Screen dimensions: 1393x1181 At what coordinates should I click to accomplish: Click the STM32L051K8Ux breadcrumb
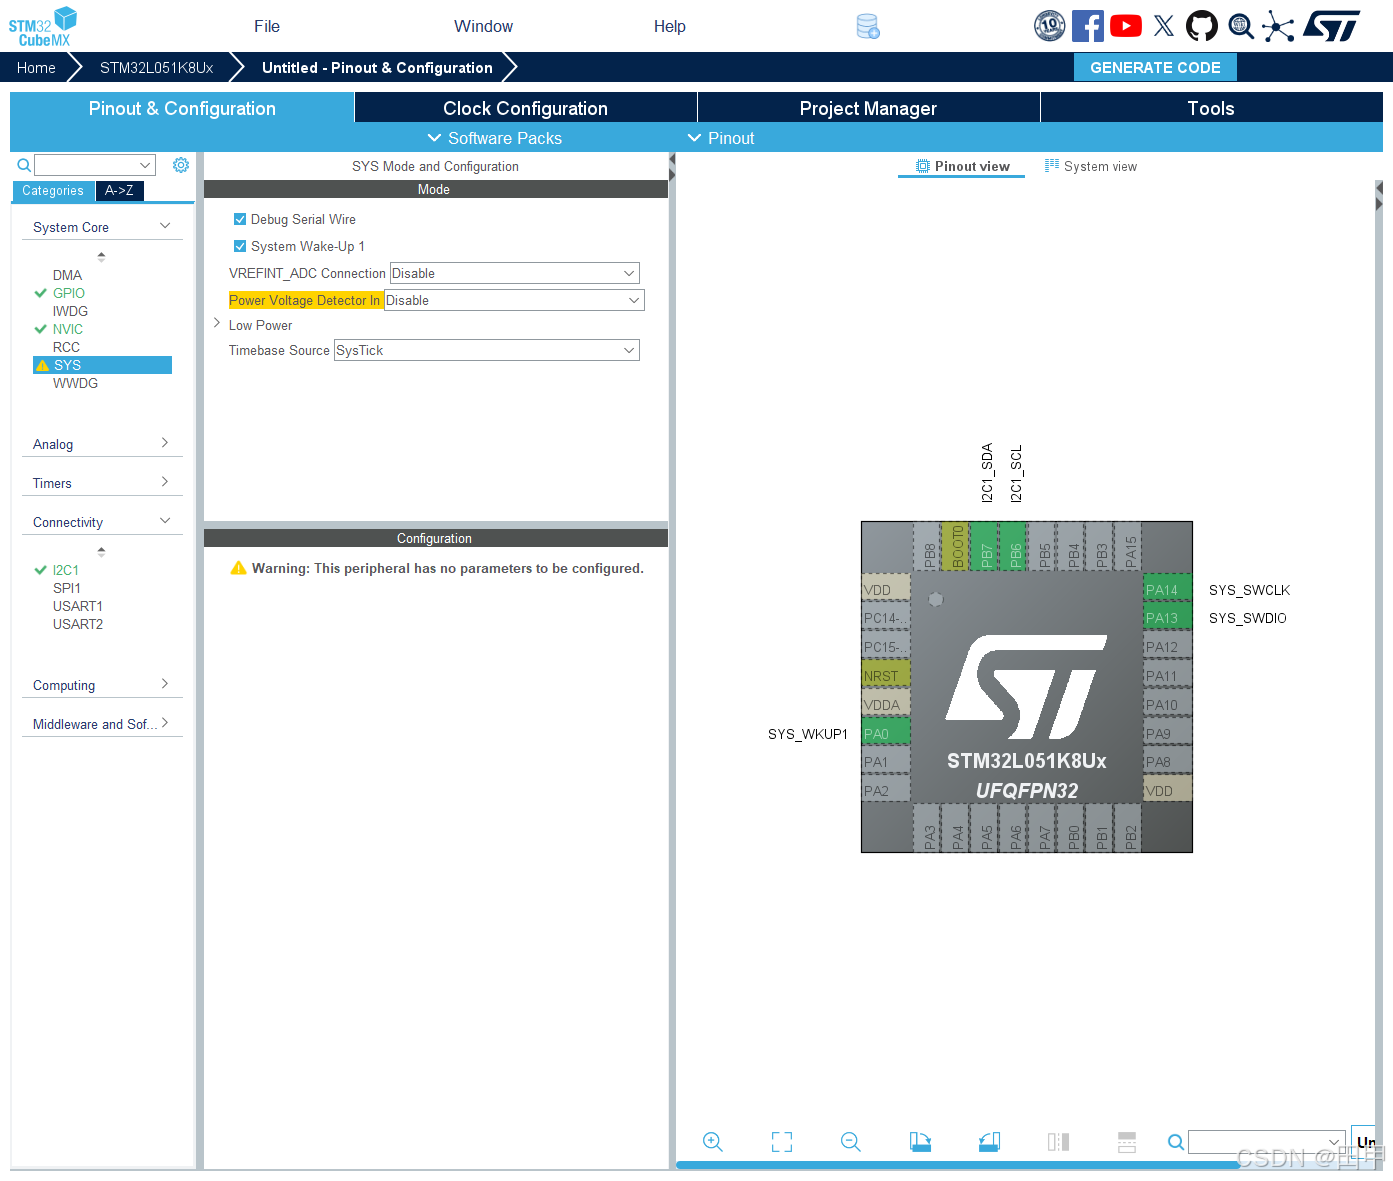tap(157, 67)
